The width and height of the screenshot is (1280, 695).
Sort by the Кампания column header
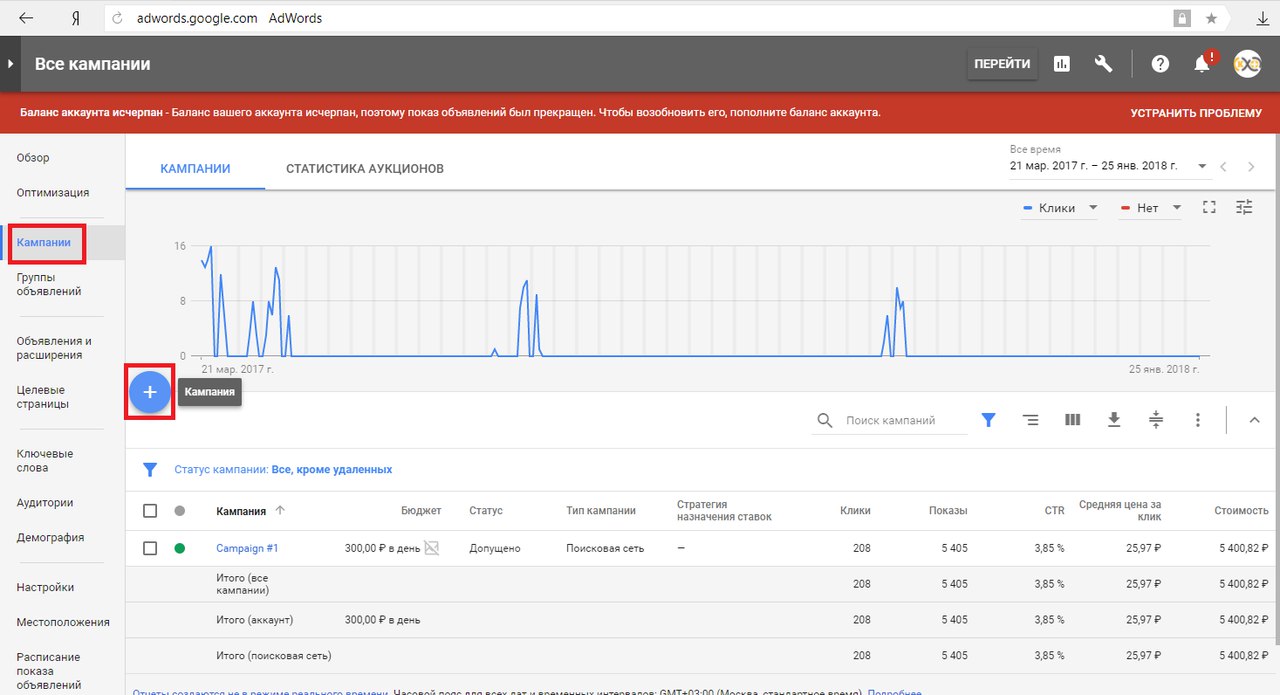241,511
